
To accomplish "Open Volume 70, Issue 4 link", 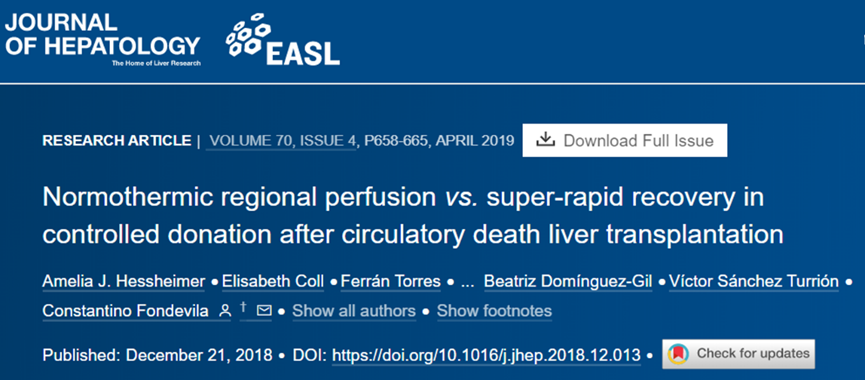I will (x=282, y=141).
